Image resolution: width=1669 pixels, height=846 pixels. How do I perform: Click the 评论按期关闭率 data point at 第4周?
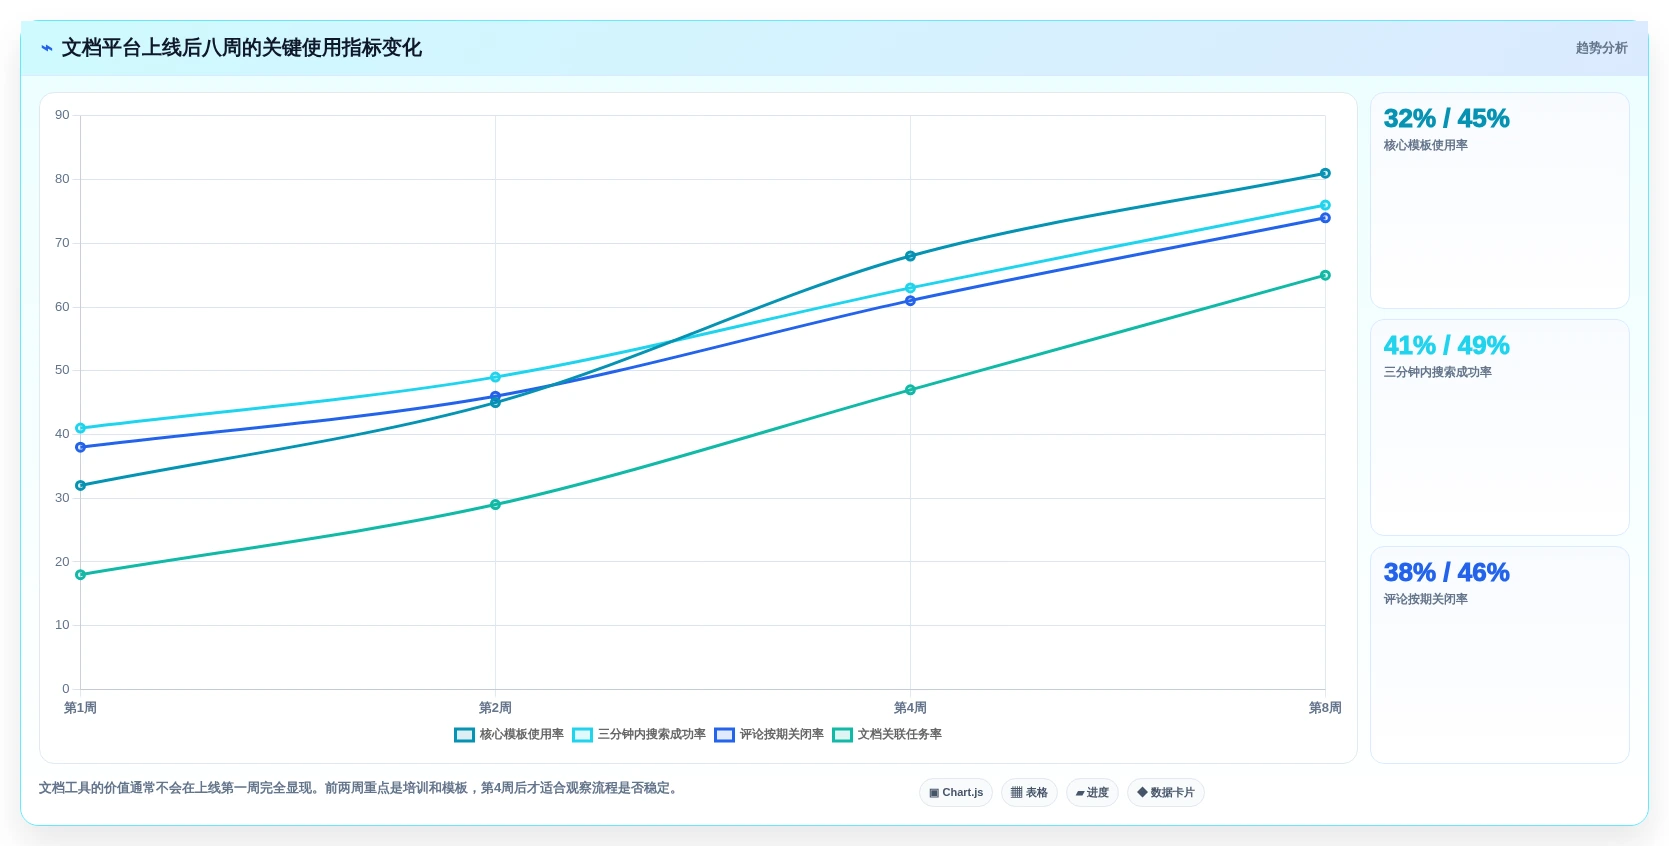click(x=910, y=301)
